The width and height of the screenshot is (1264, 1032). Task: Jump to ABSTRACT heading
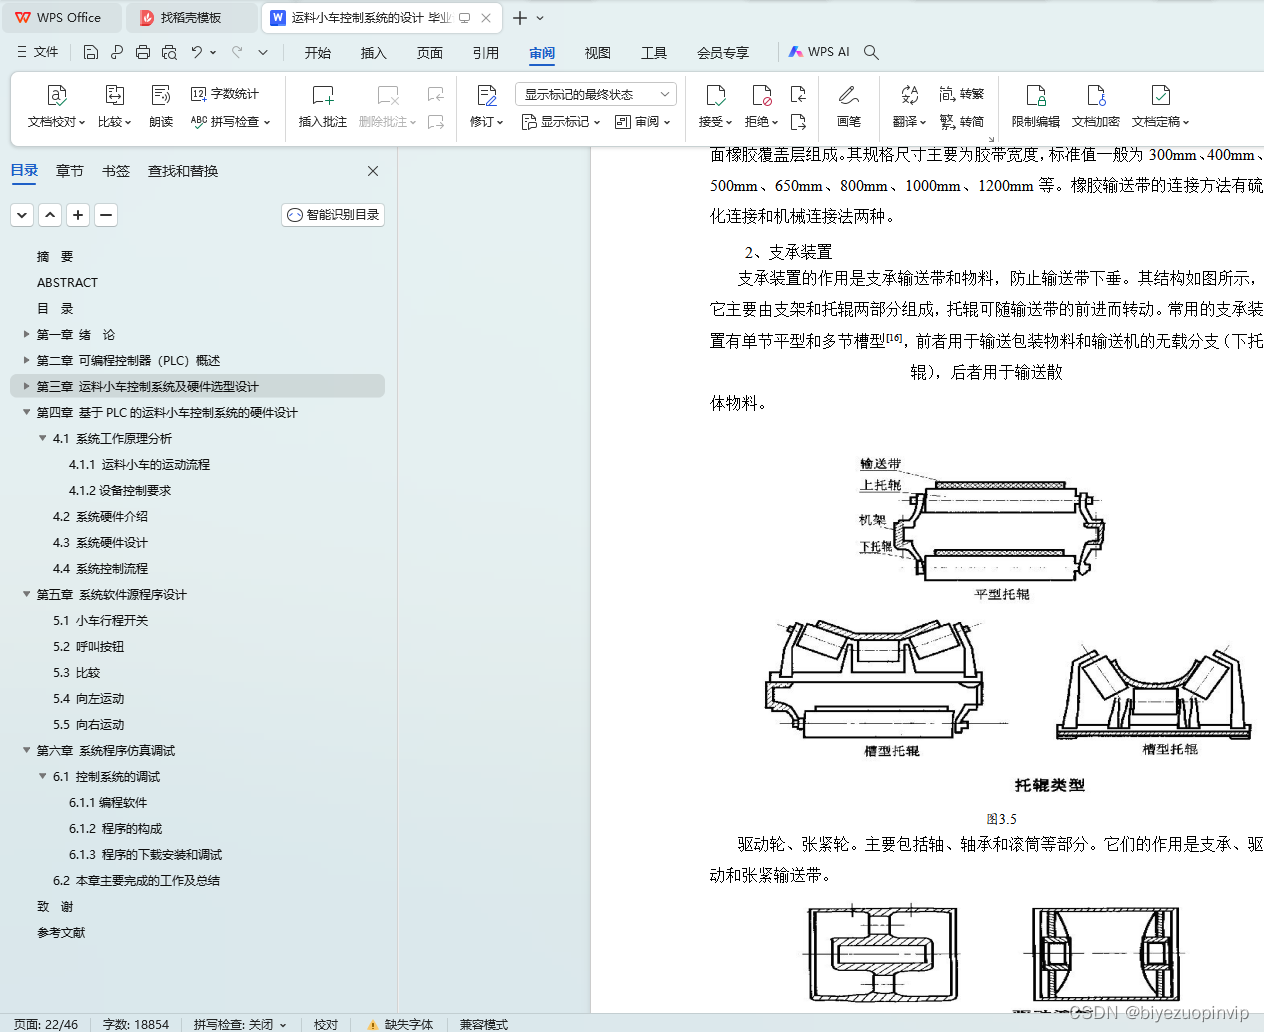click(67, 283)
